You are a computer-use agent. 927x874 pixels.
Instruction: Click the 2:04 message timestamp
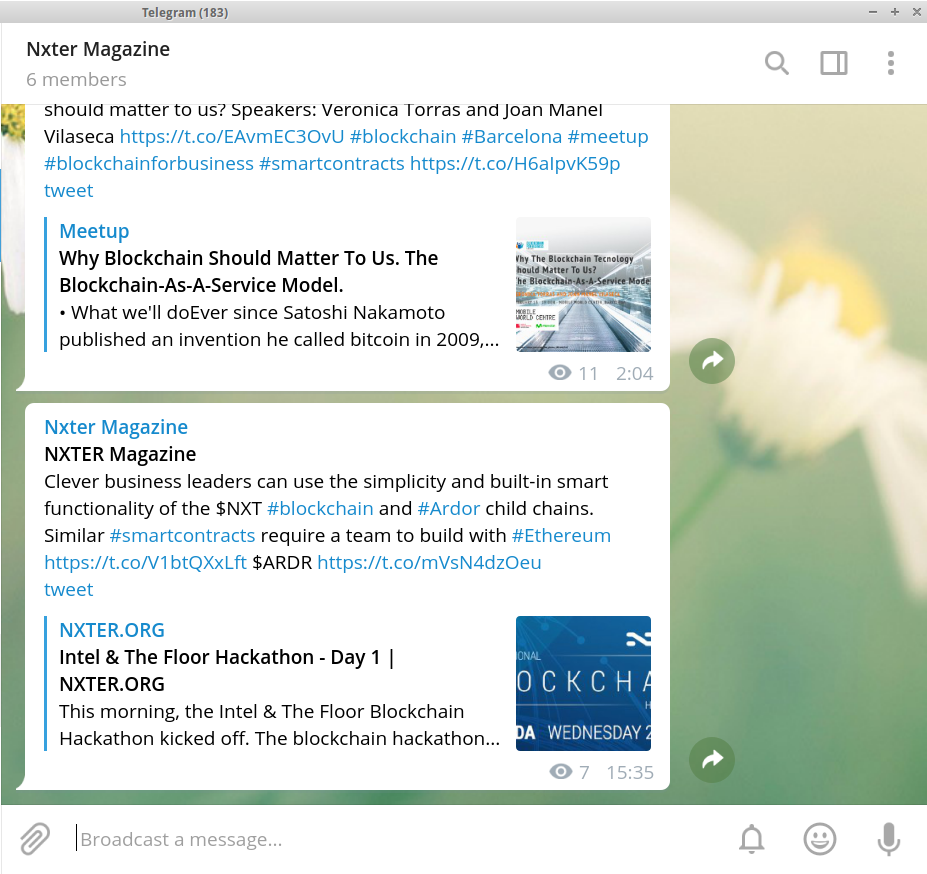pyautogui.click(x=634, y=374)
